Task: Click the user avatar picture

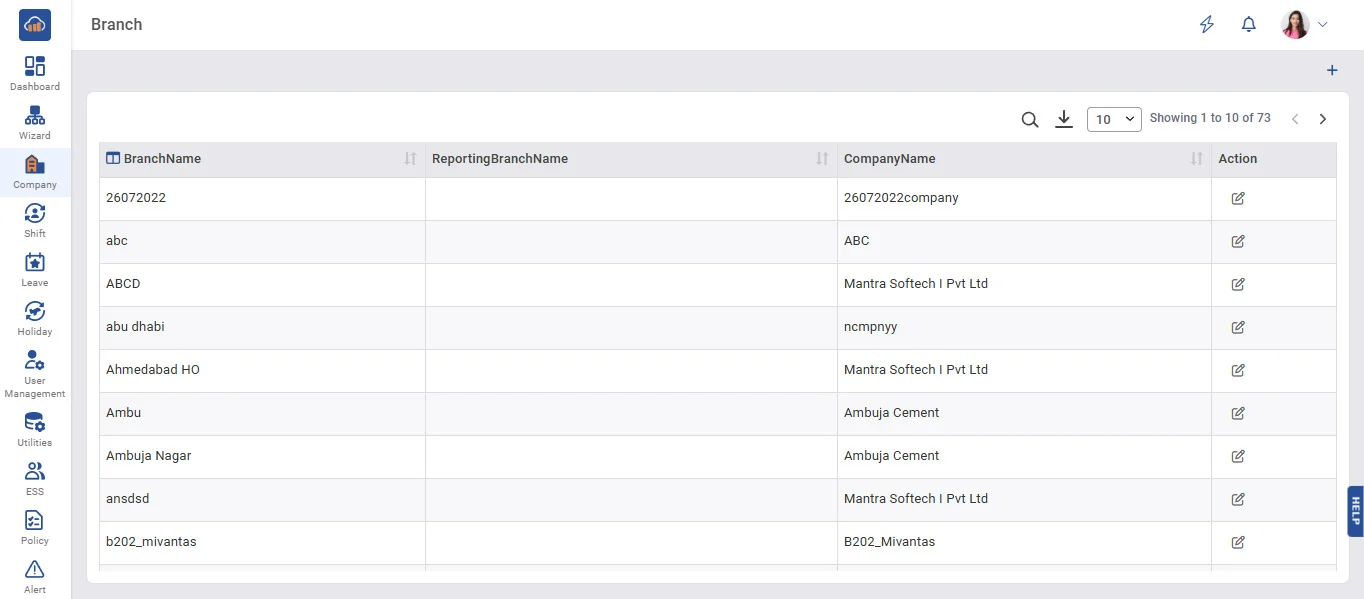Action: 1295,25
